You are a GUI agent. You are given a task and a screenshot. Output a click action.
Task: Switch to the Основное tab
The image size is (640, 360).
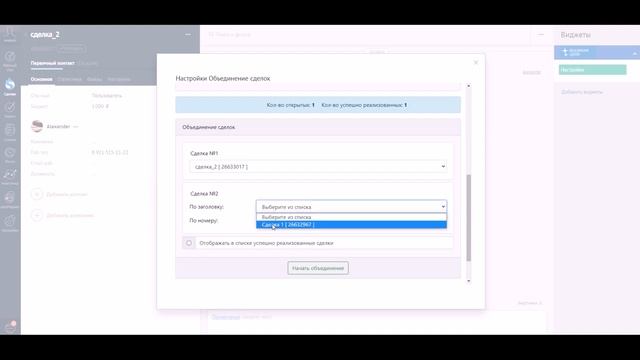[x=41, y=79]
